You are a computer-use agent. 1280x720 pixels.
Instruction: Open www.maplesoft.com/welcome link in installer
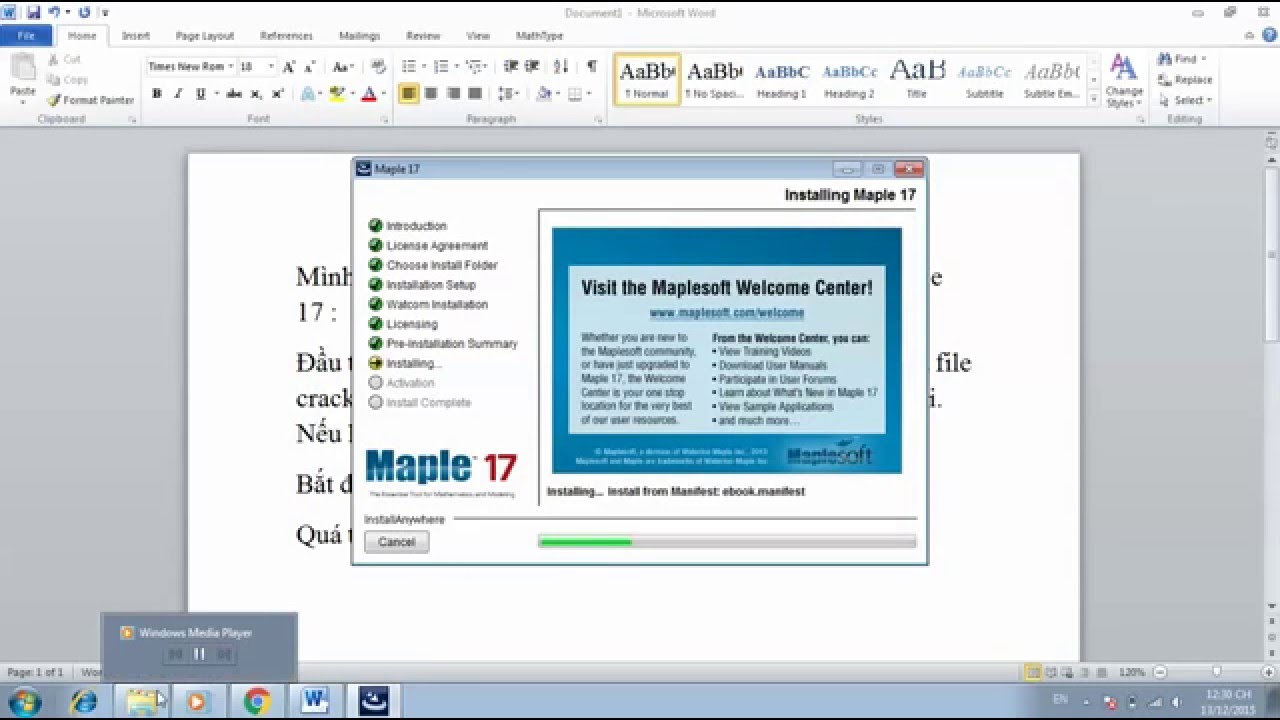pos(727,313)
